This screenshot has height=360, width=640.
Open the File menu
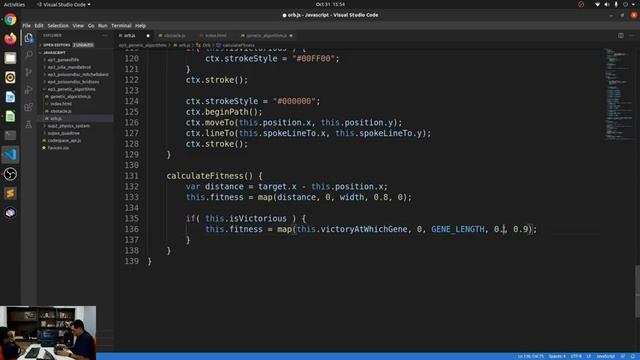pyautogui.click(x=27, y=26)
